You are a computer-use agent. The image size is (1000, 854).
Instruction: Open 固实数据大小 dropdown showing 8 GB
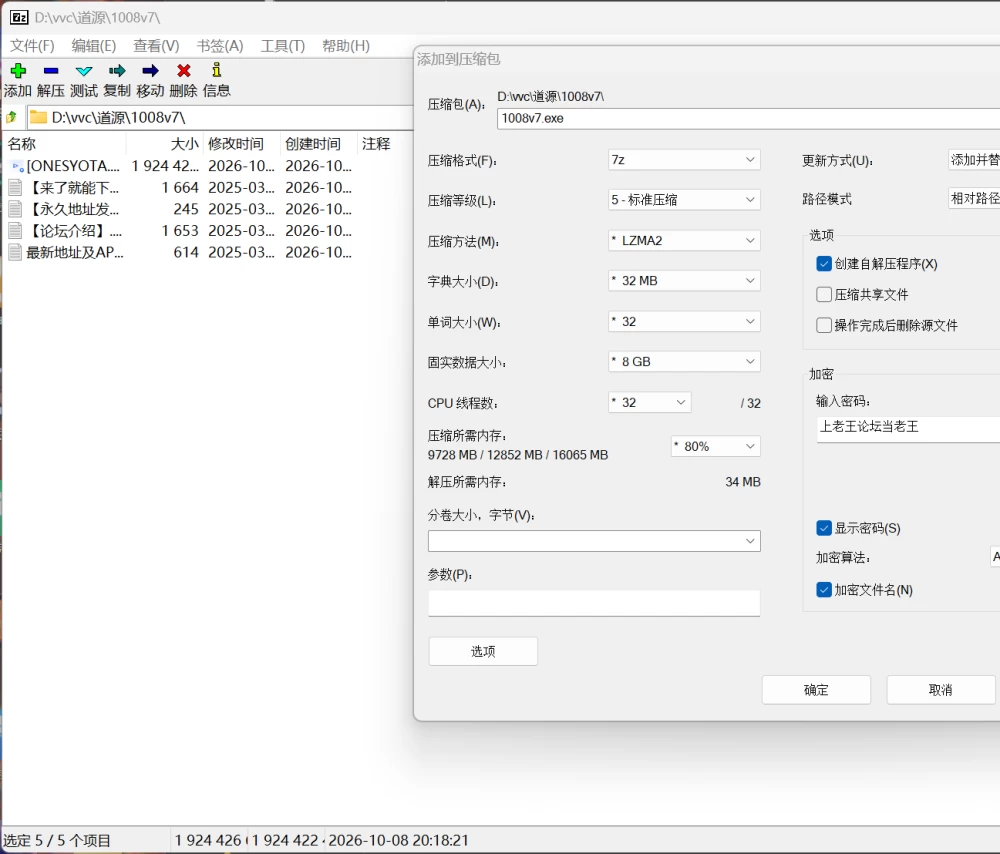pos(684,362)
